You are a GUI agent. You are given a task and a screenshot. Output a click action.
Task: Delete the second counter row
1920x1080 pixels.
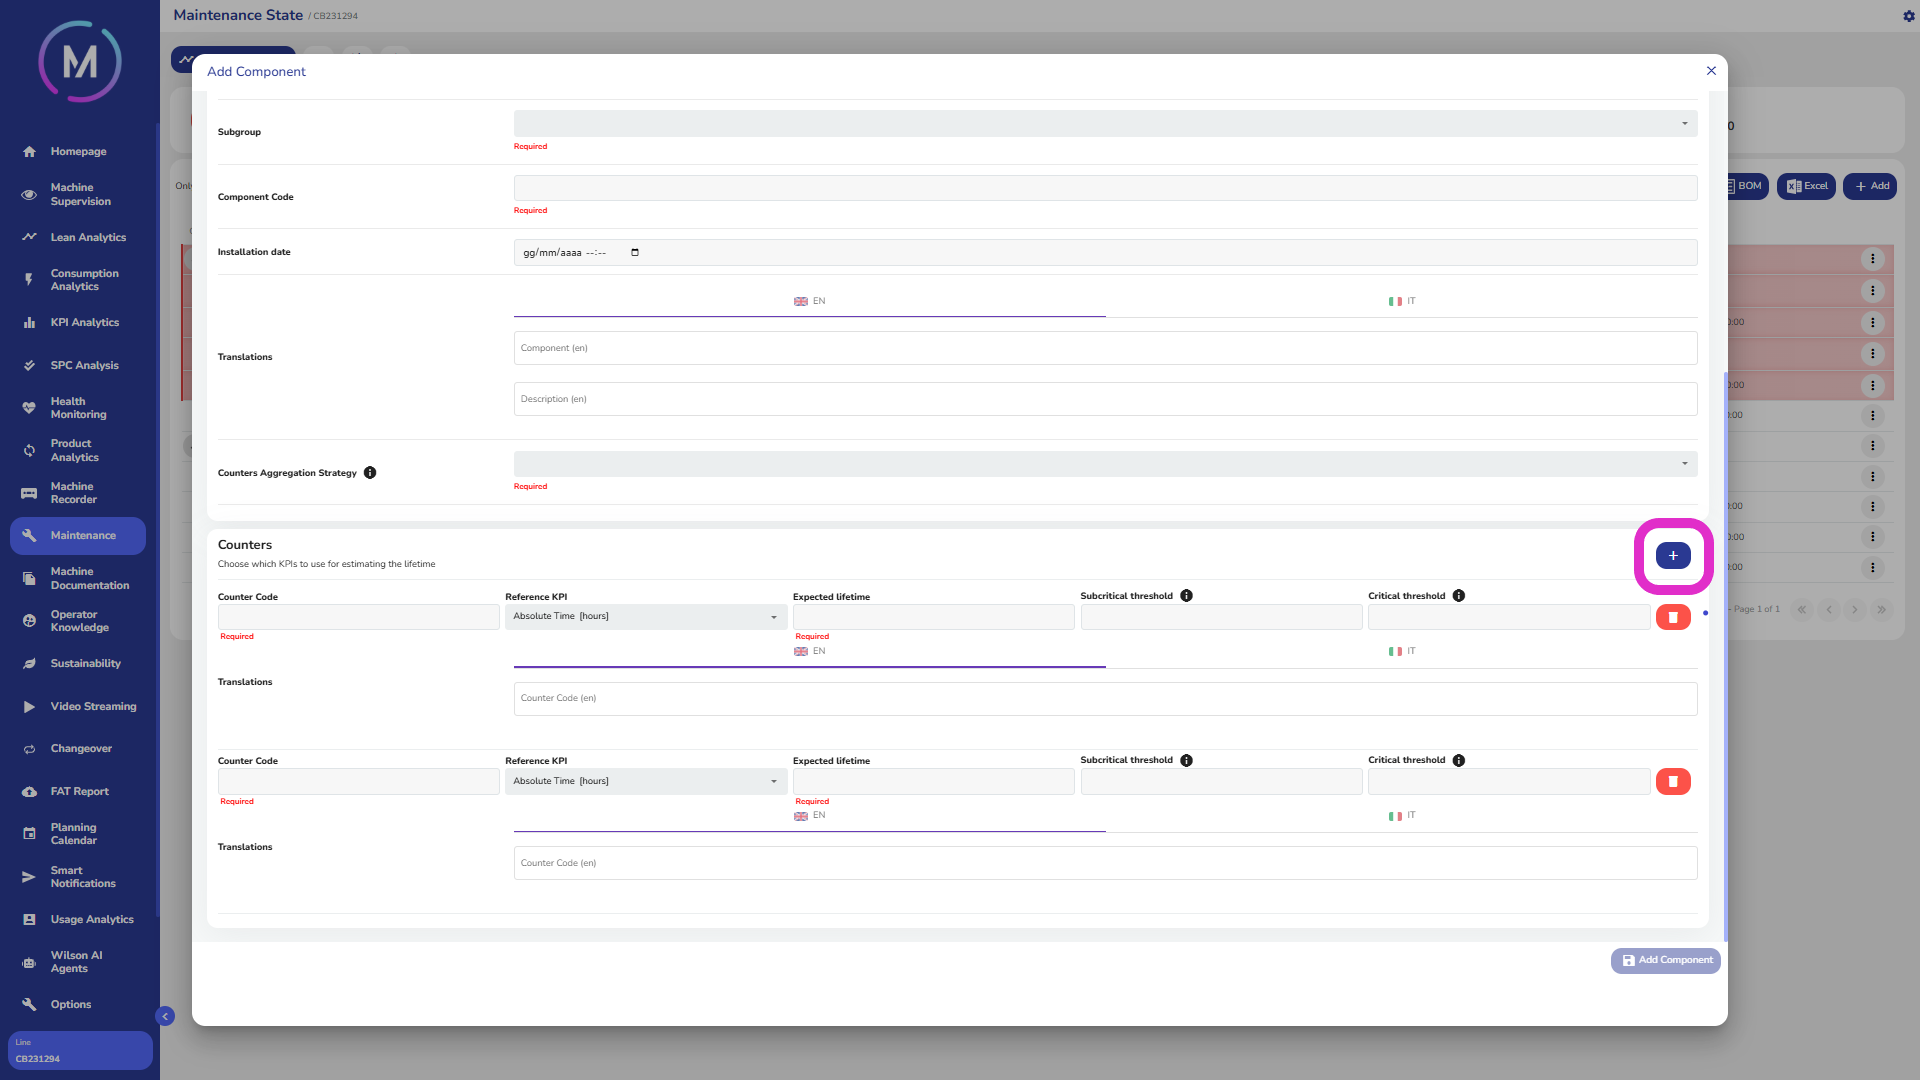coord(1673,782)
